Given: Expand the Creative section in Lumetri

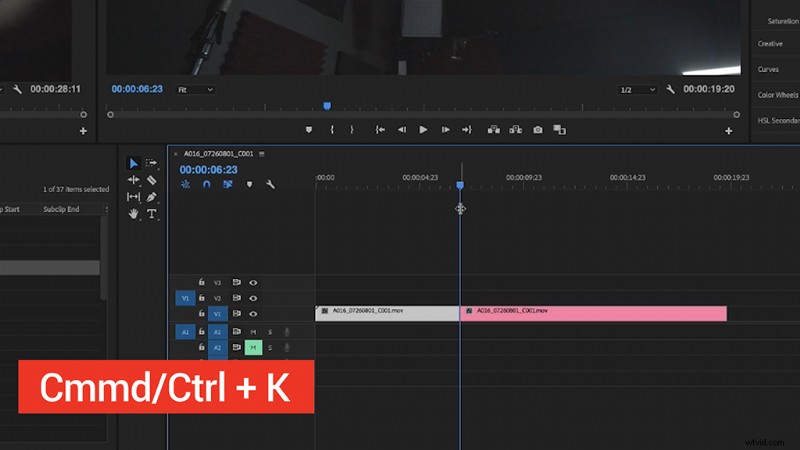Looking at the screenshot, I should pyautogui.click(x=770, y=44).
